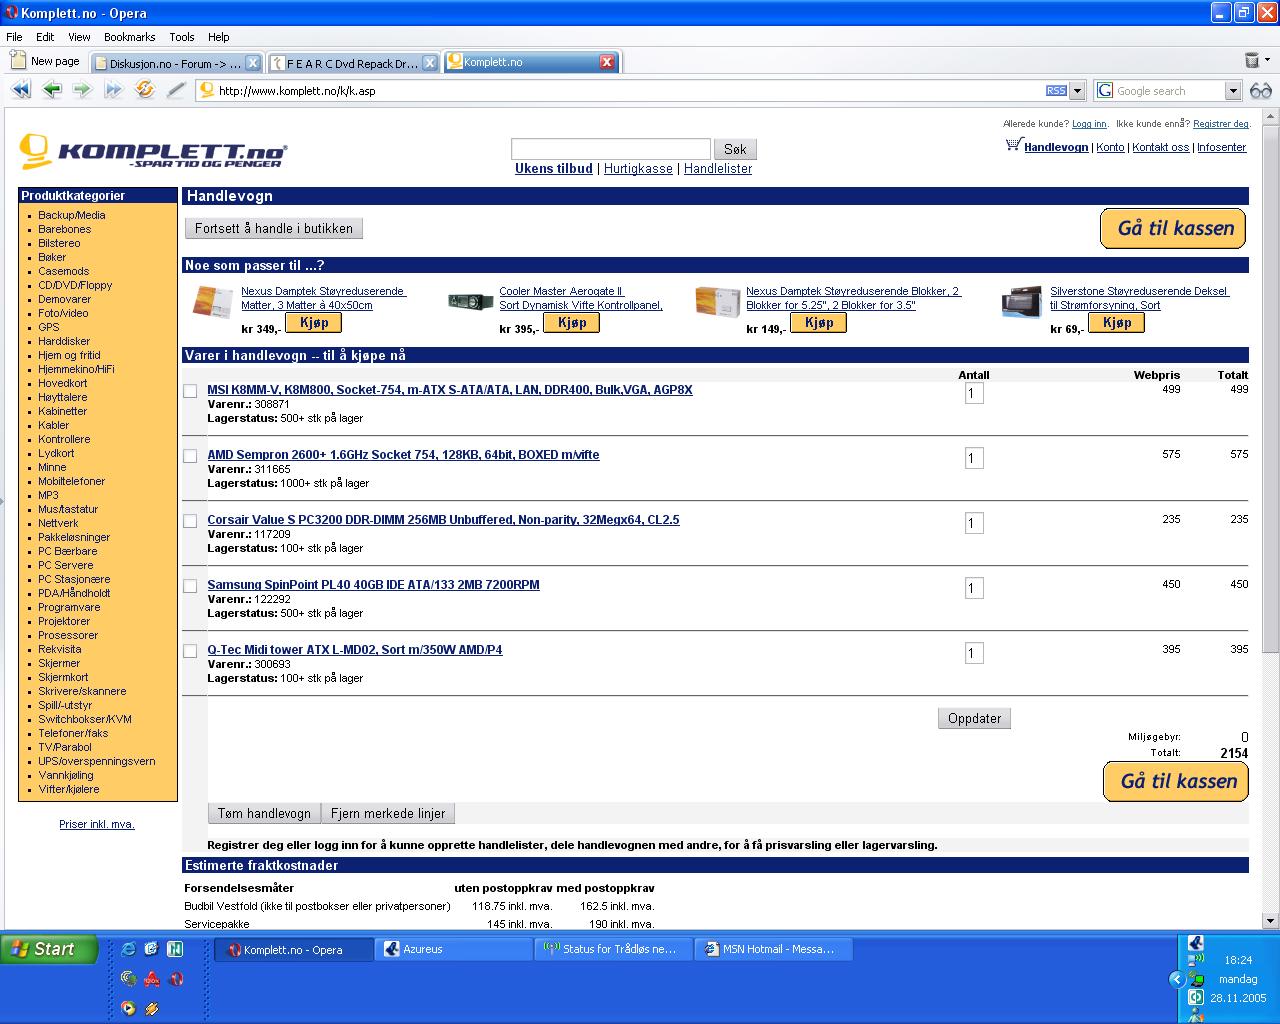
Task: Open the File menu
Action: 14,37
